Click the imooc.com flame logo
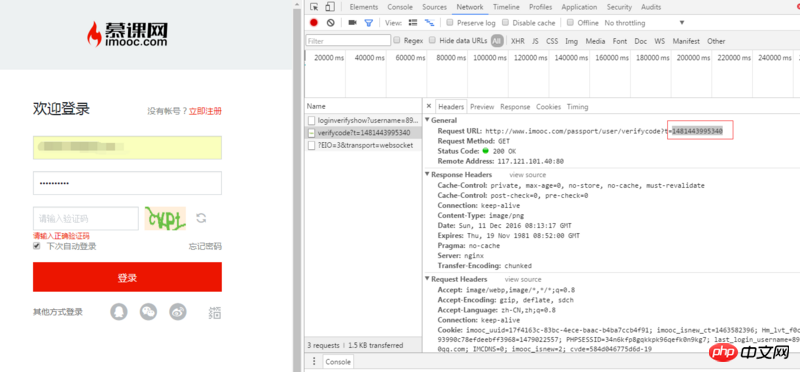This screenshot has height=372, width=800. pos(127,35)
